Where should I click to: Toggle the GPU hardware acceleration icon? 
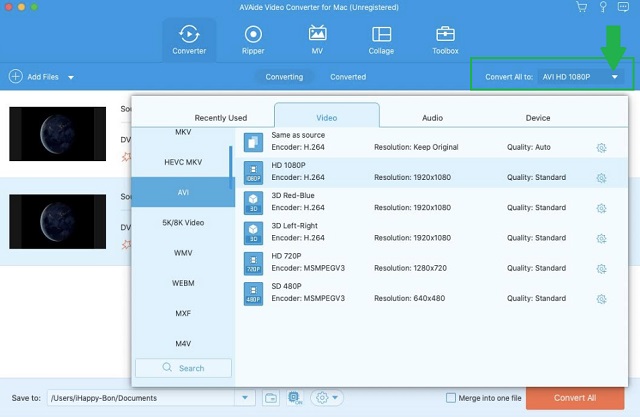point(294,398)
